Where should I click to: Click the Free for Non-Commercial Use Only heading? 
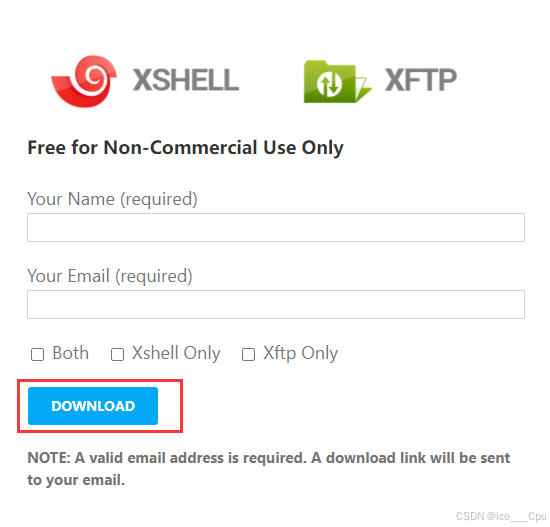pos(186,148)
